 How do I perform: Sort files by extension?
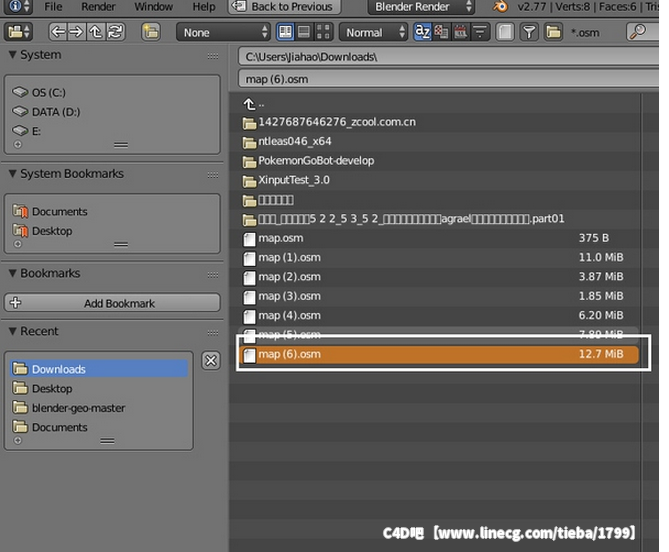pyautogui.click(x=441, y=32)
